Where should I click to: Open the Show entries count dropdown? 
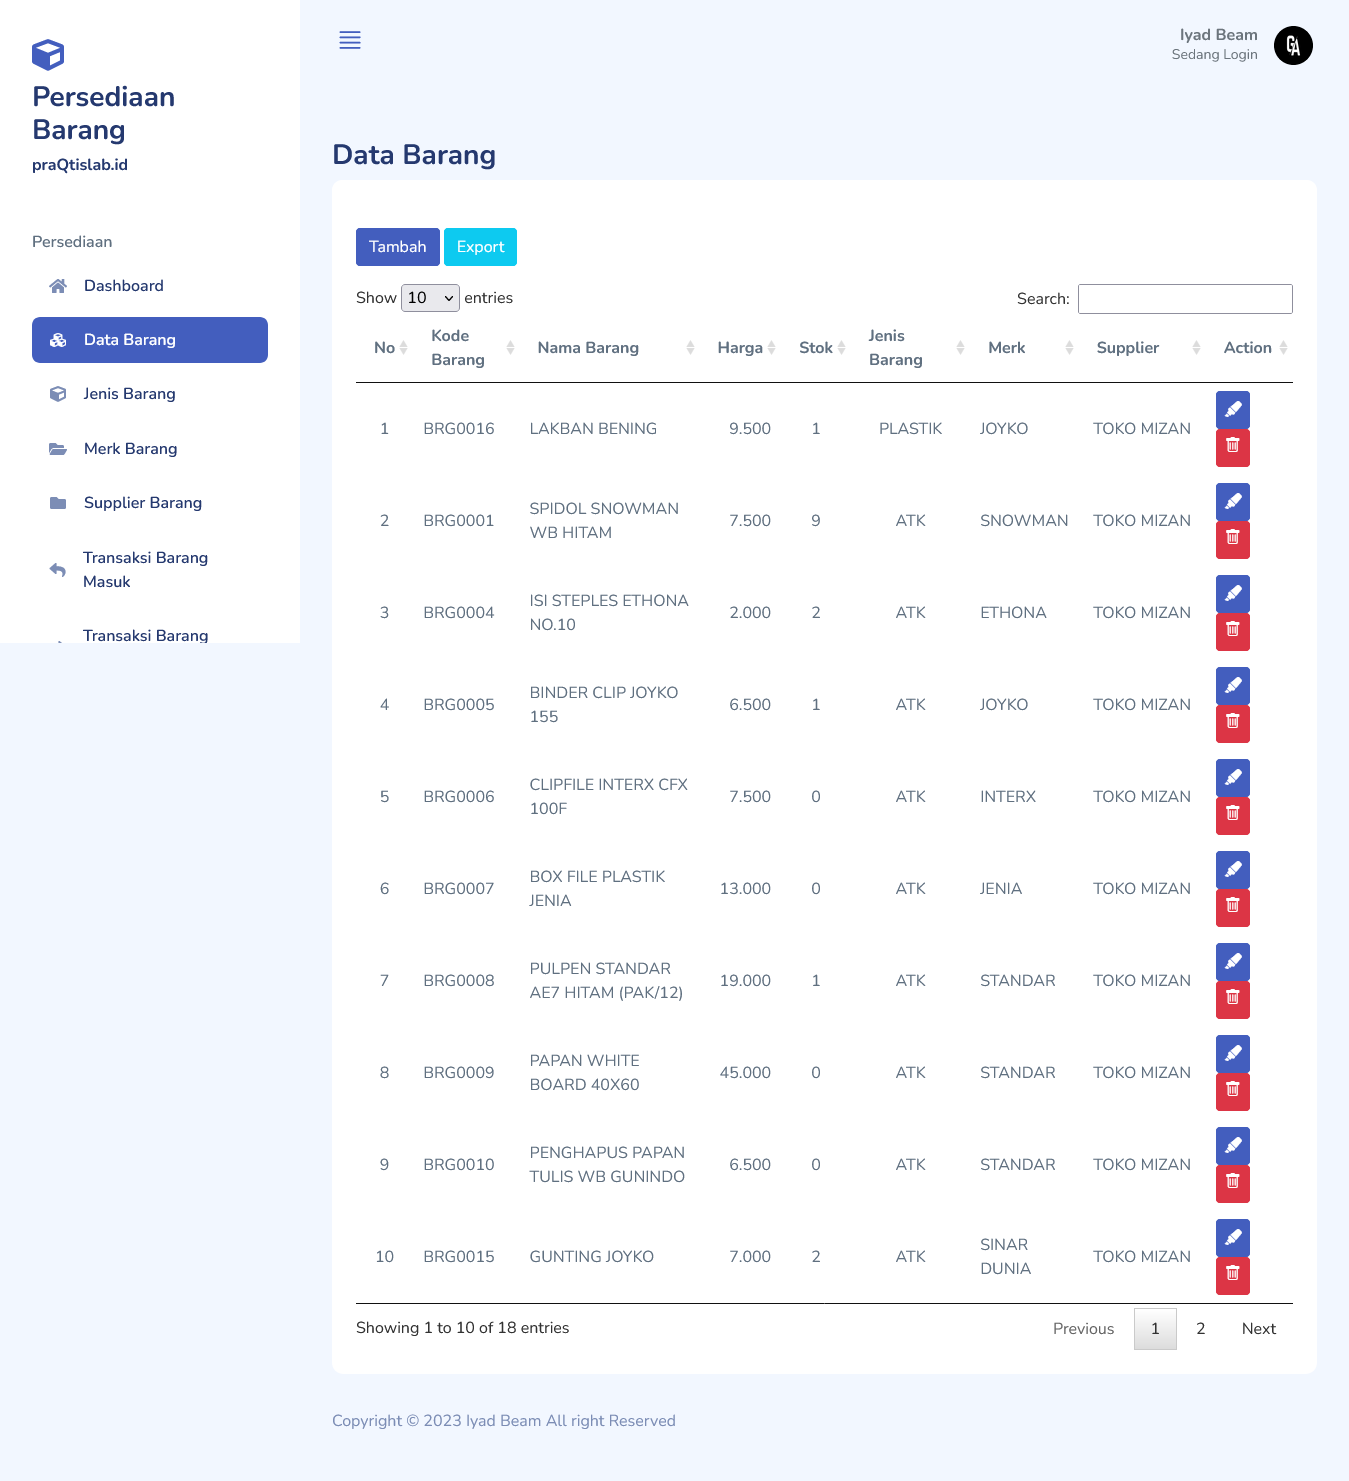click(430, 298)
